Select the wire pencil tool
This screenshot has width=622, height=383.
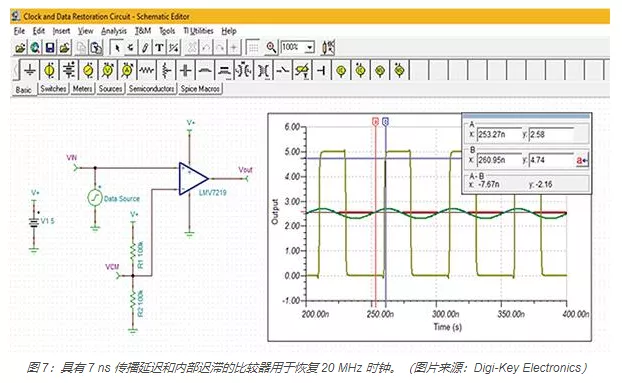pyautogui.click(x=145, y=48)
